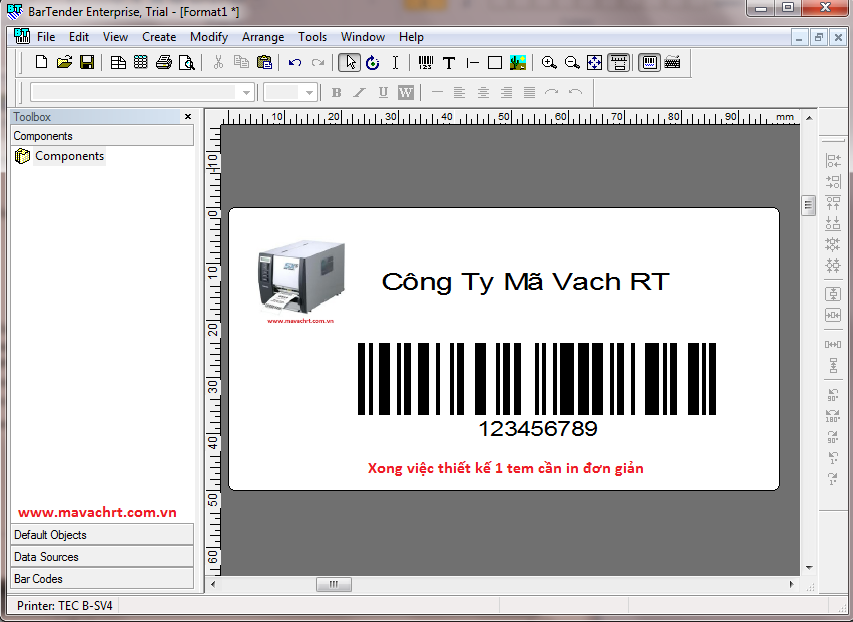Zoom in on the label
Viewport: 853px width, 622px height.
(549, 62)
